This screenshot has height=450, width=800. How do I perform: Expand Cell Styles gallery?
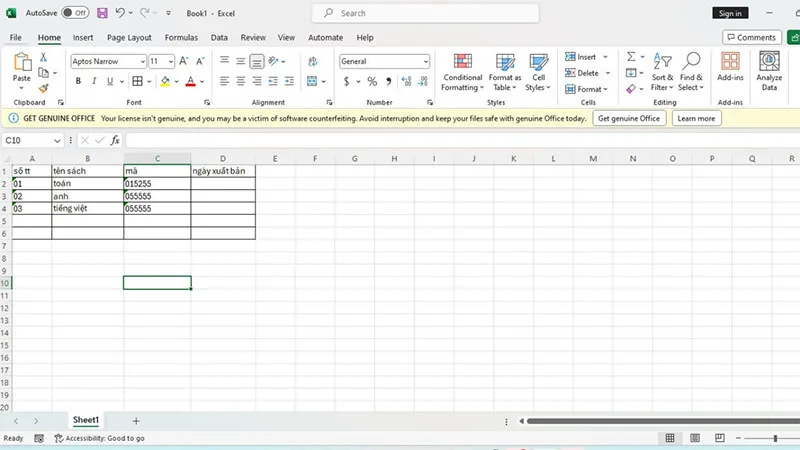(538, 72)
